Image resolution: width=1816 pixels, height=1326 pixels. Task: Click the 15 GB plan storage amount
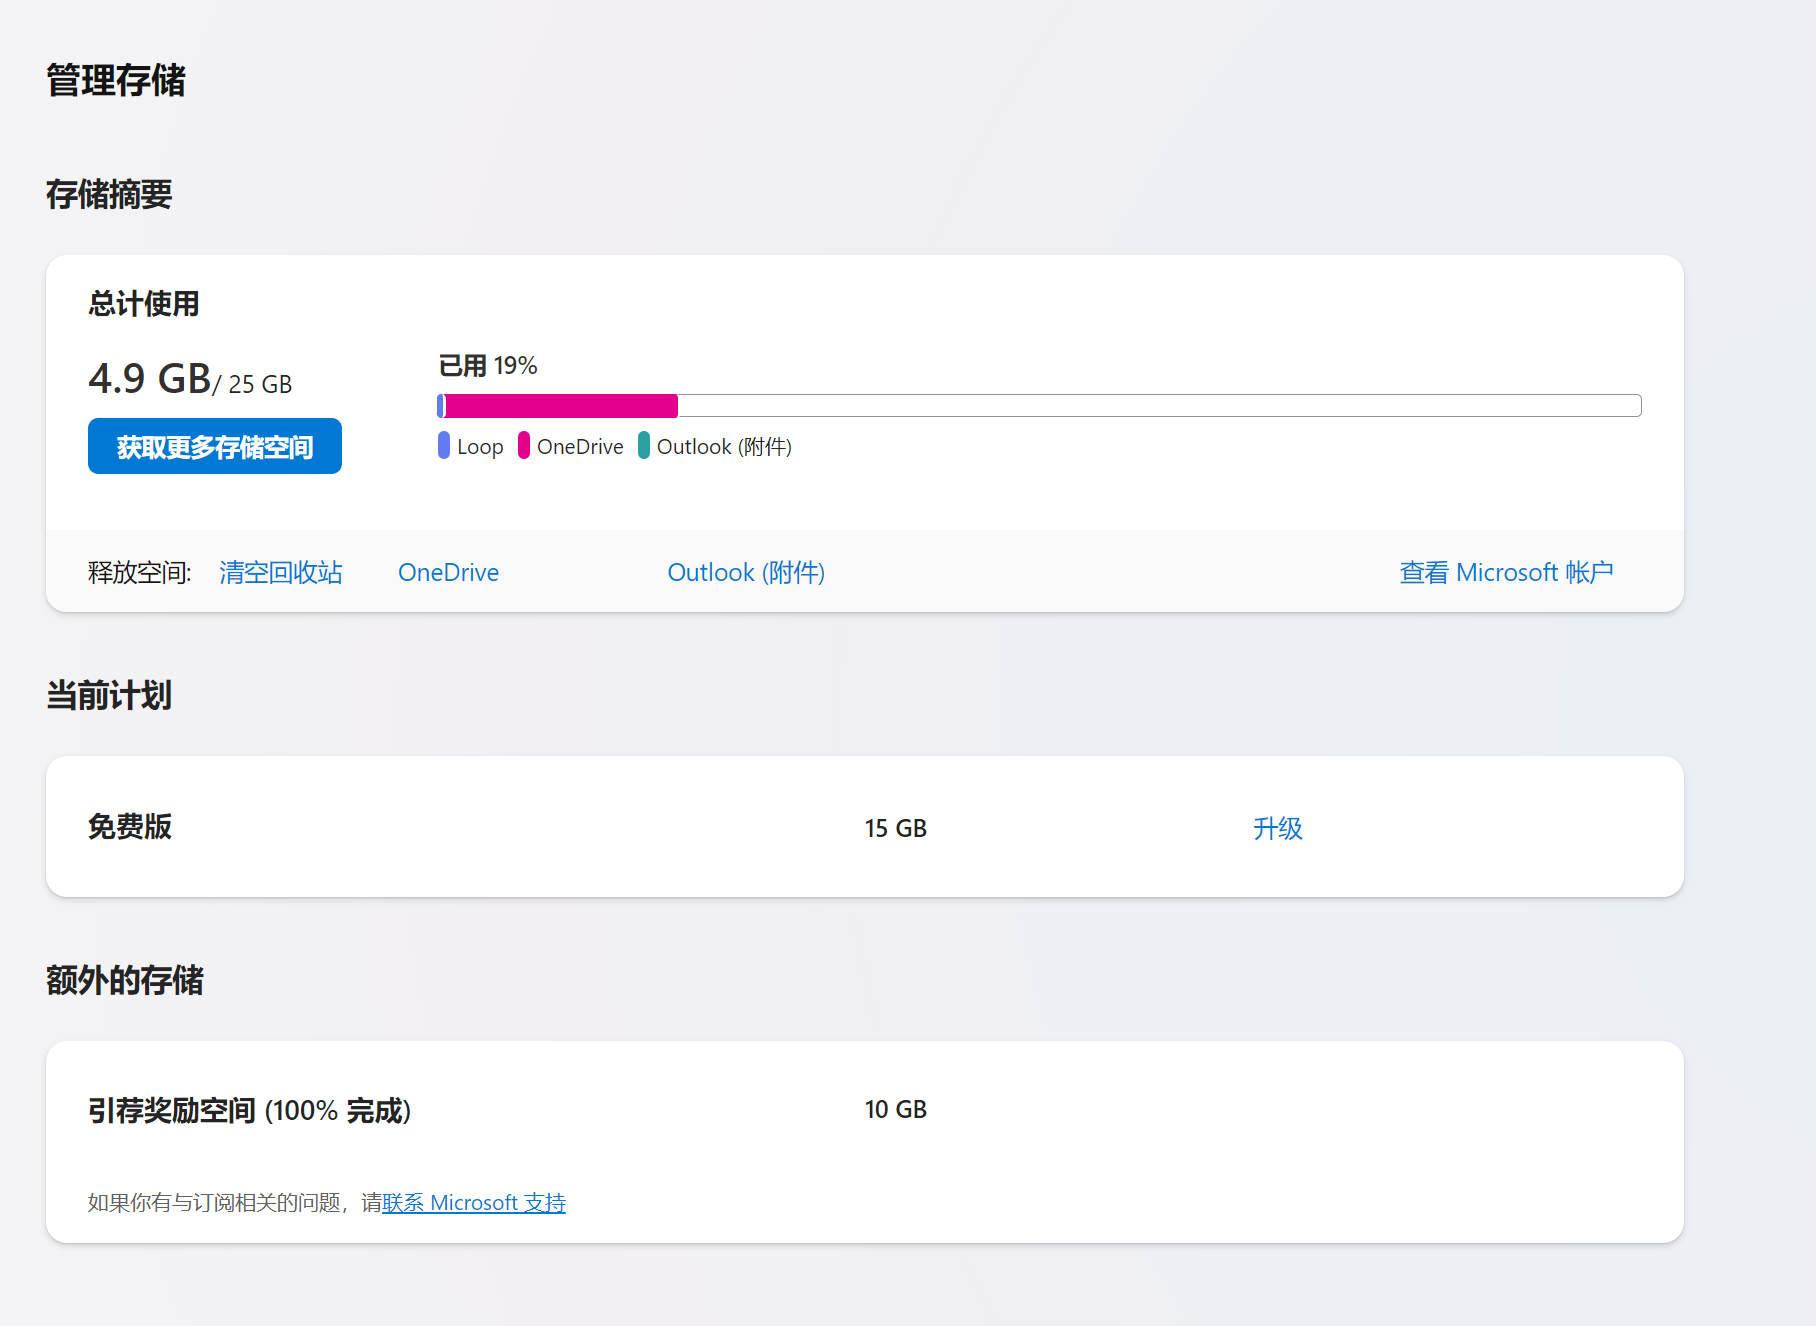click(896, 828)
